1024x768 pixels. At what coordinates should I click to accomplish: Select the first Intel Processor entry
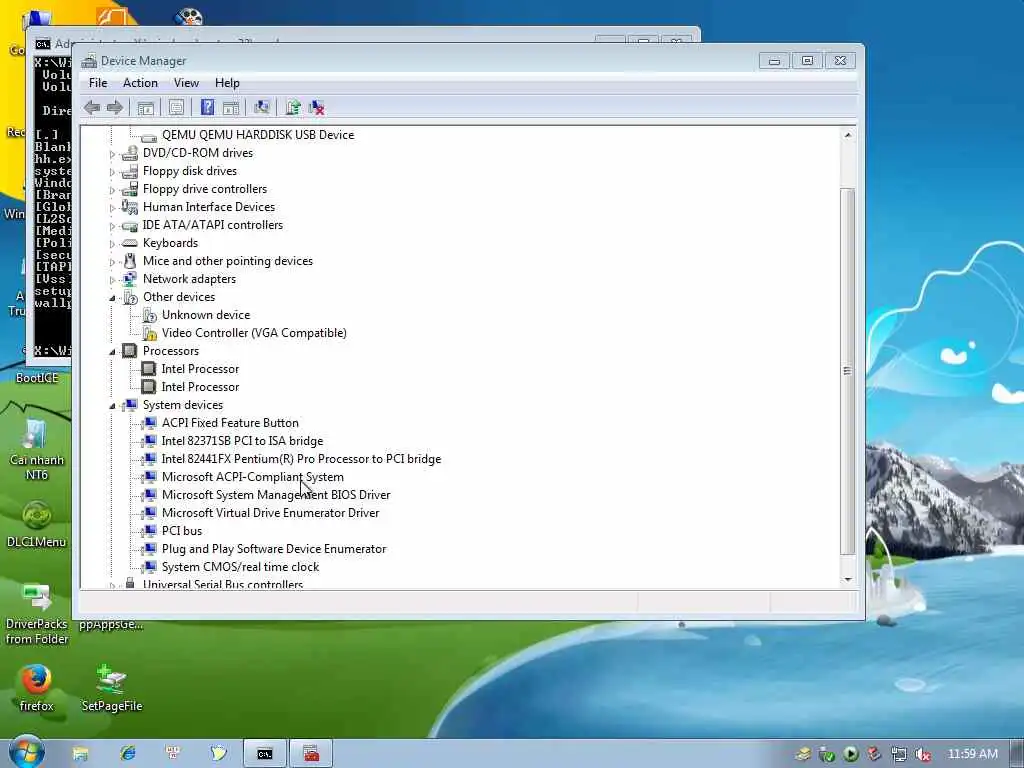click(200, 369)
